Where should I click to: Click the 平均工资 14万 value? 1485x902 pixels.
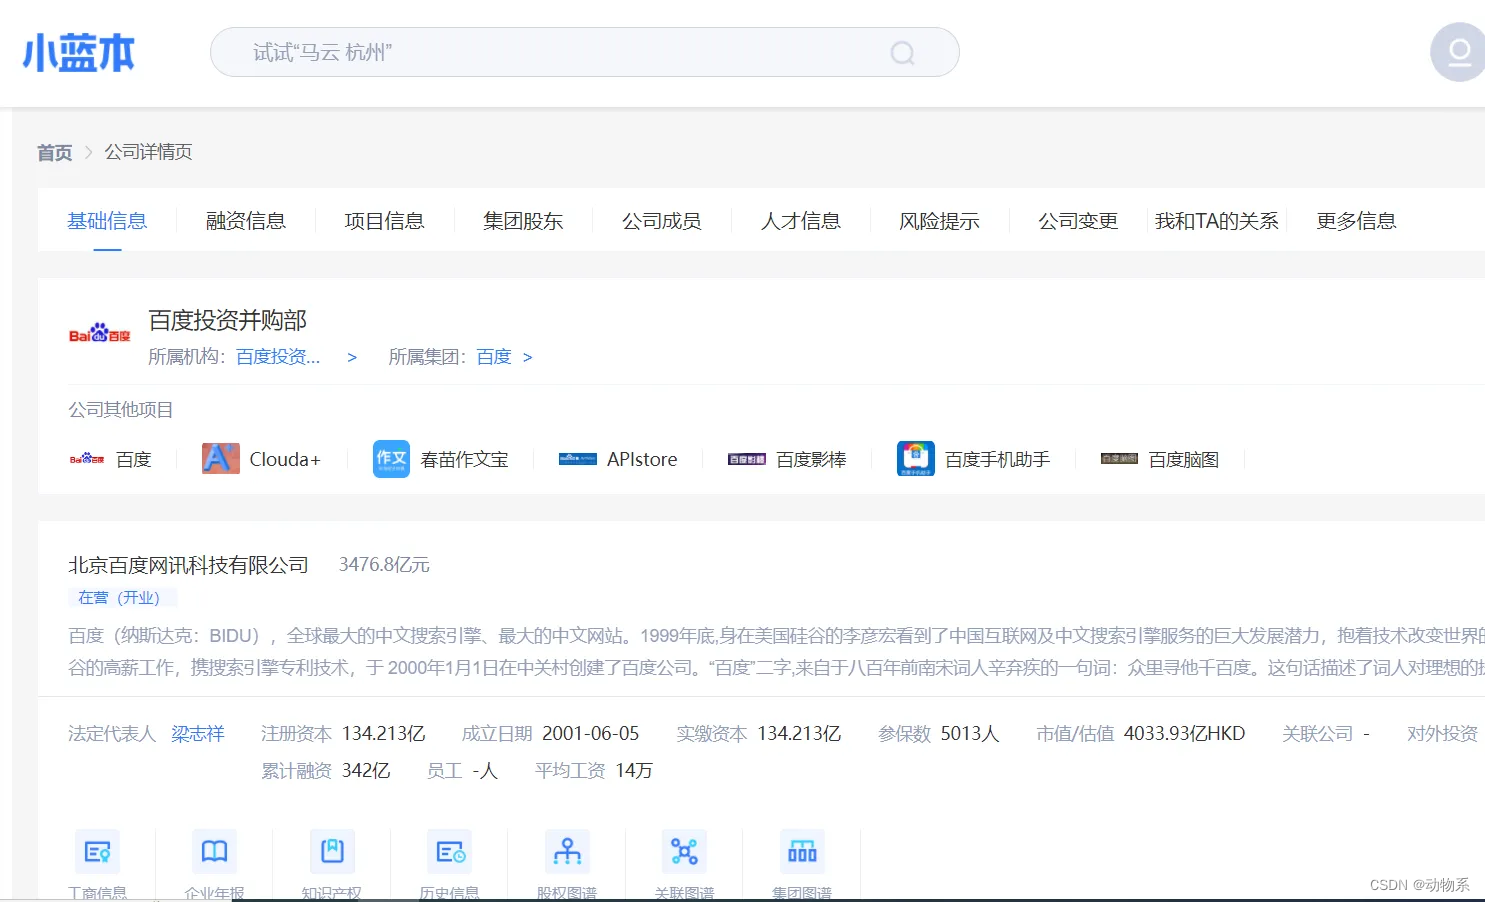tap(634, 771)
